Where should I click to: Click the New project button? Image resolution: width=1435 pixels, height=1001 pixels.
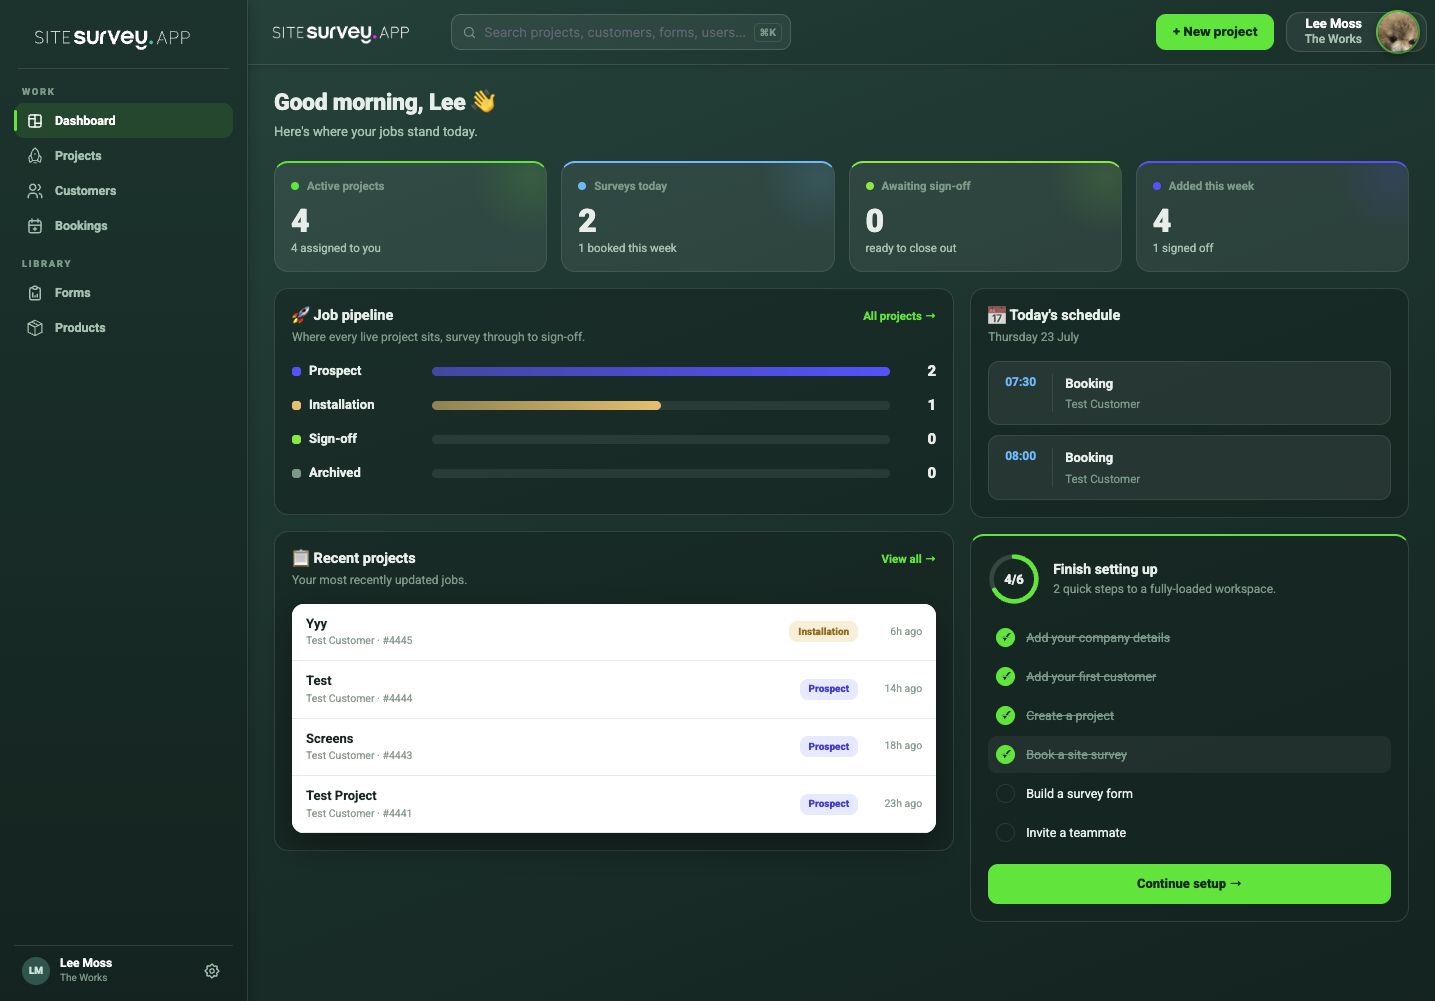click(1215, 32)
